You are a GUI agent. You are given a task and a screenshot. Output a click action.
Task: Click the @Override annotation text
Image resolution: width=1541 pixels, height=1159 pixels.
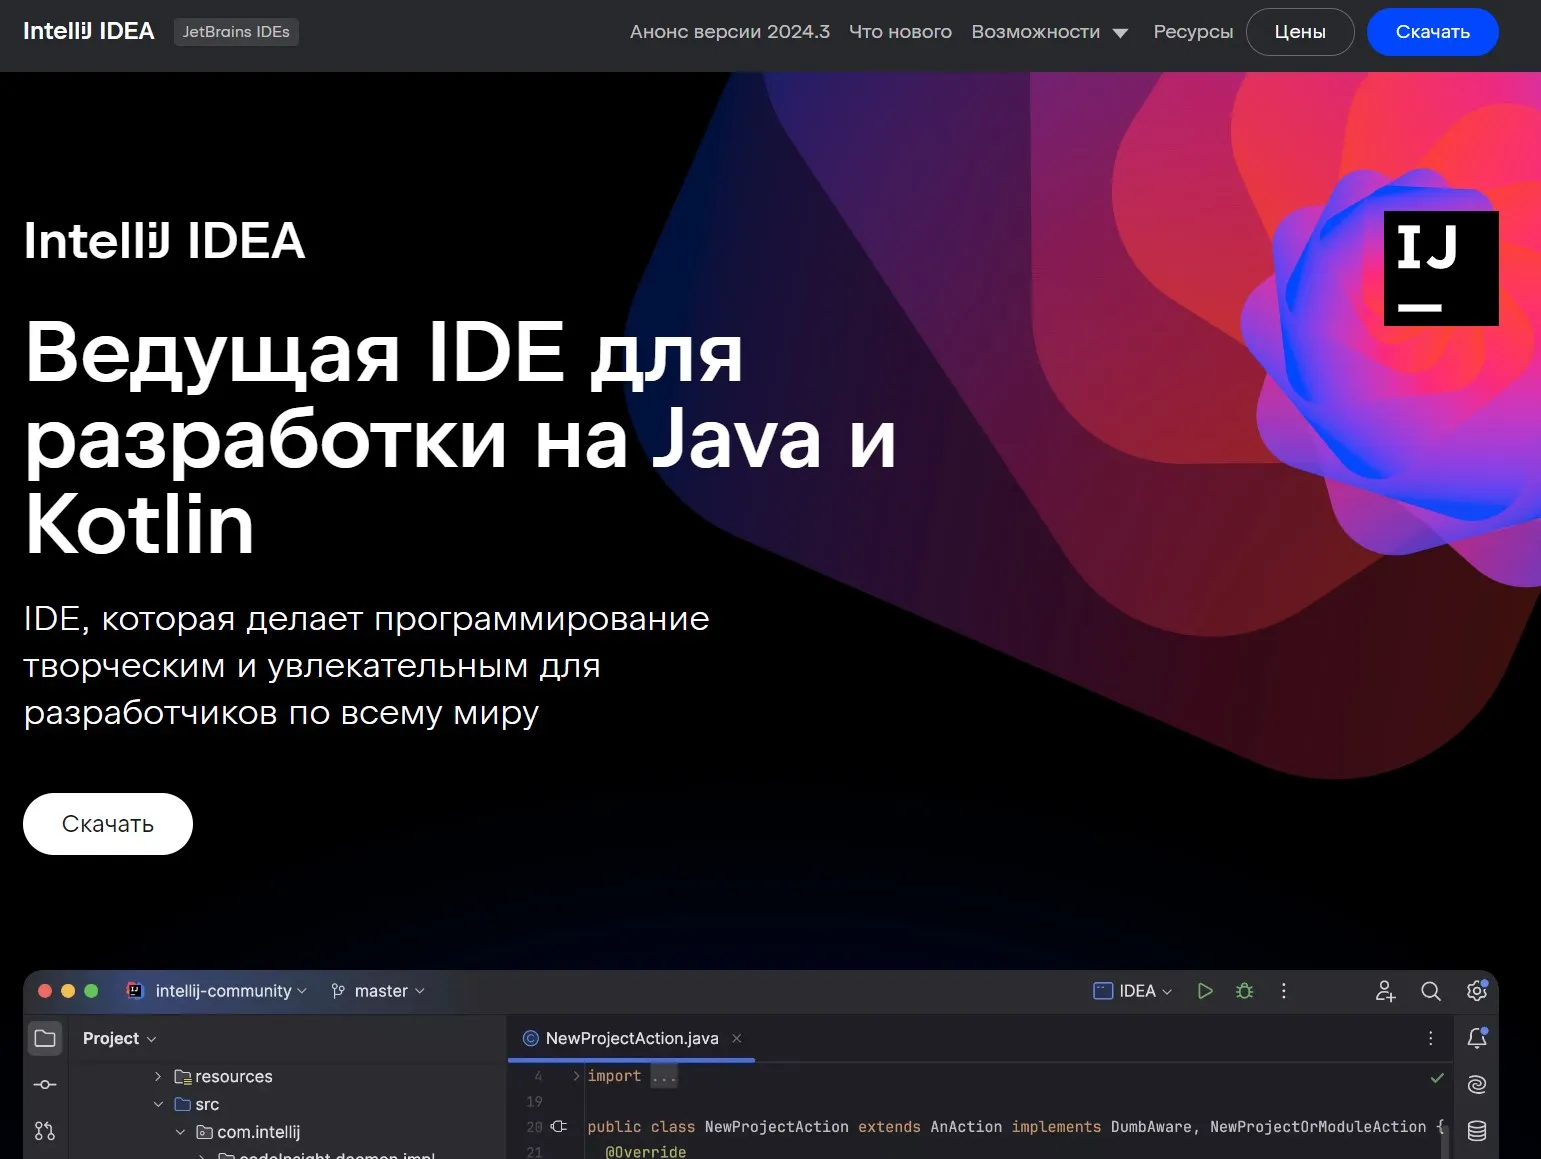click(646, 1151)
